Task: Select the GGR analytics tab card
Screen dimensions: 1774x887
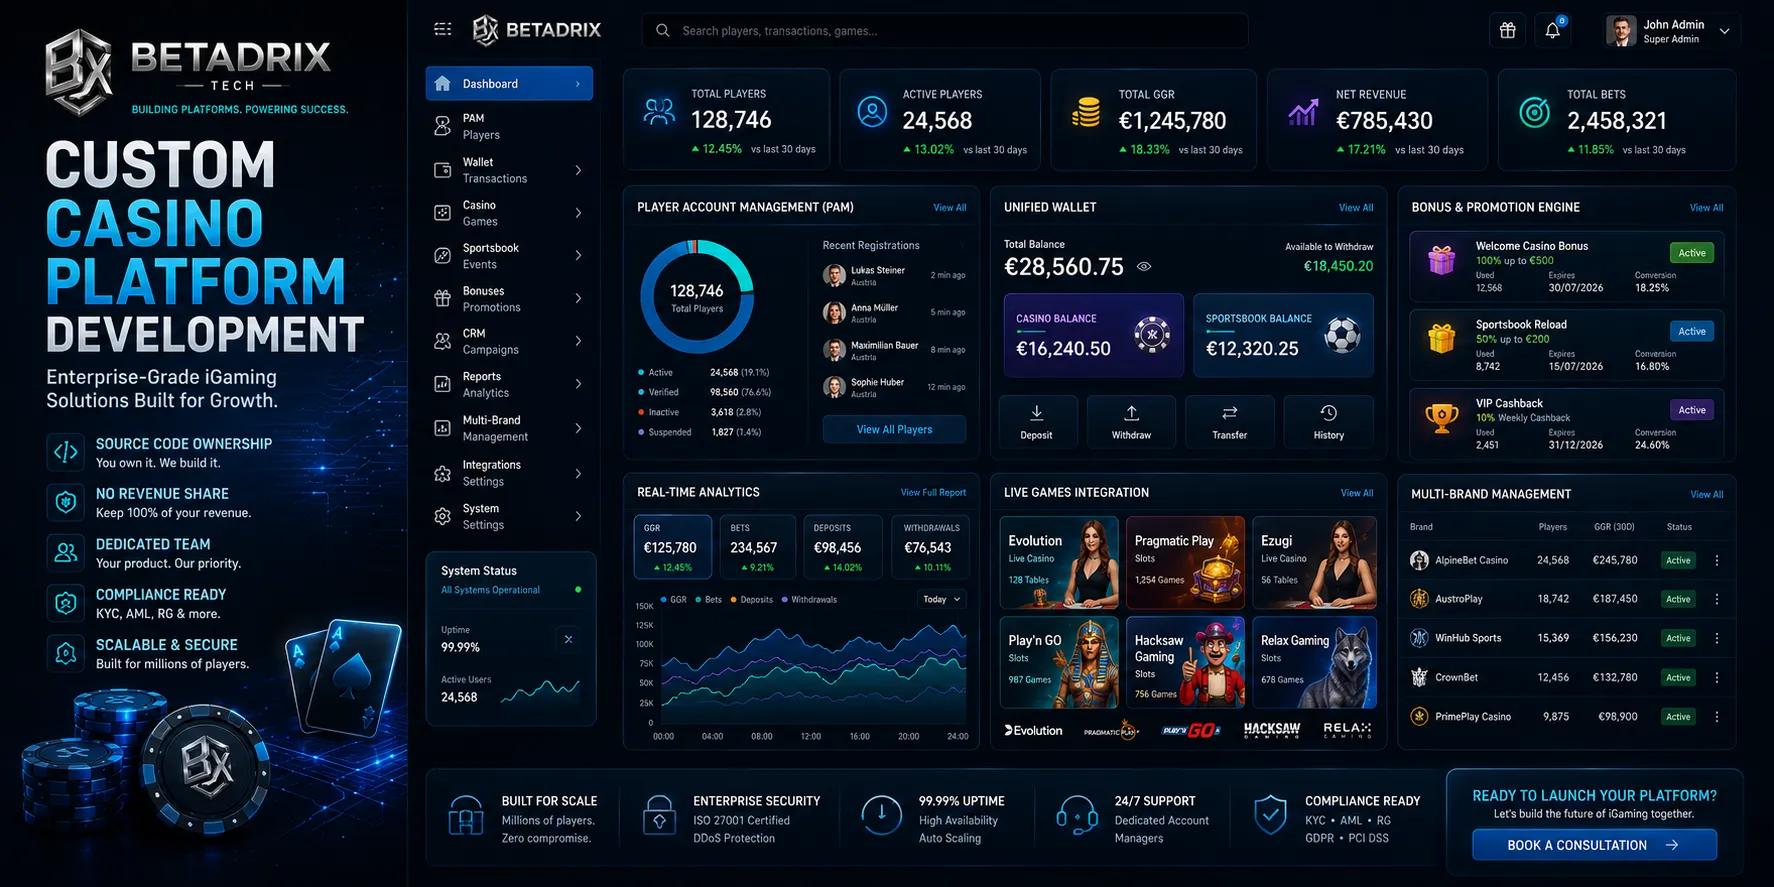Action: pos(673,547)
